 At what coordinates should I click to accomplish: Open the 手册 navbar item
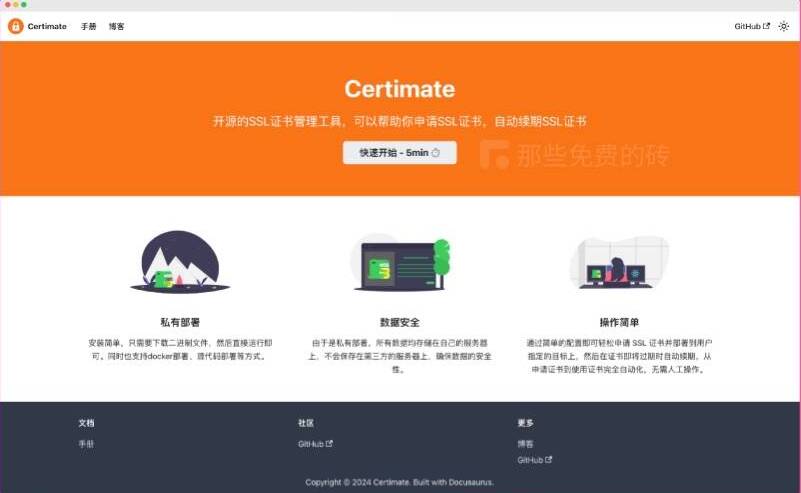[x=89, y=26]
